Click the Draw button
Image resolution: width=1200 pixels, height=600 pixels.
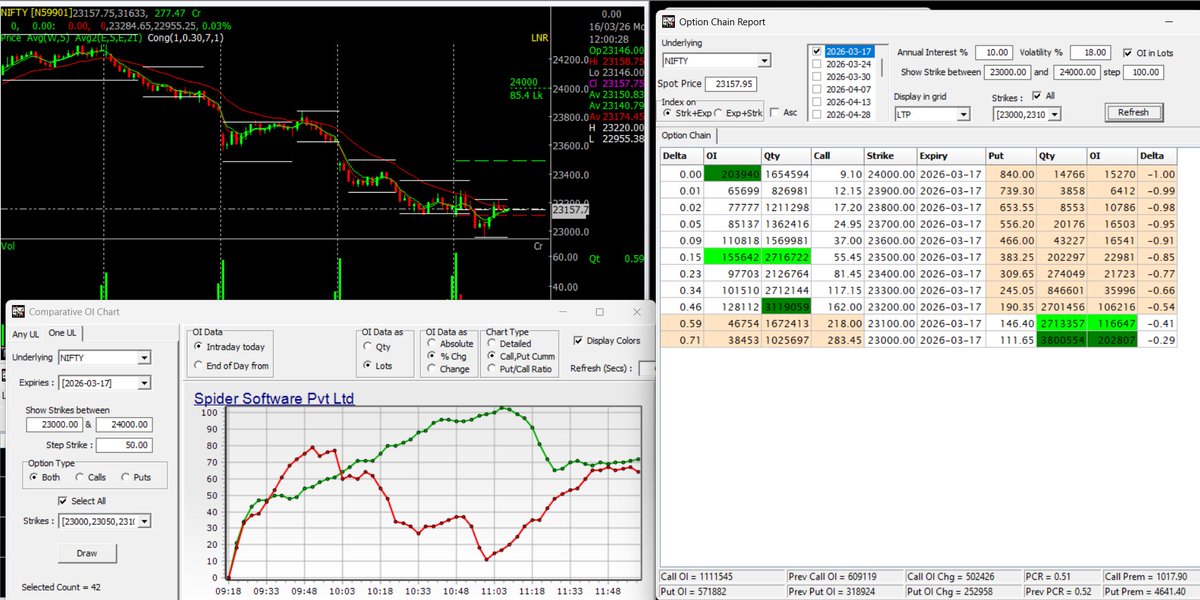pos(87,553)
